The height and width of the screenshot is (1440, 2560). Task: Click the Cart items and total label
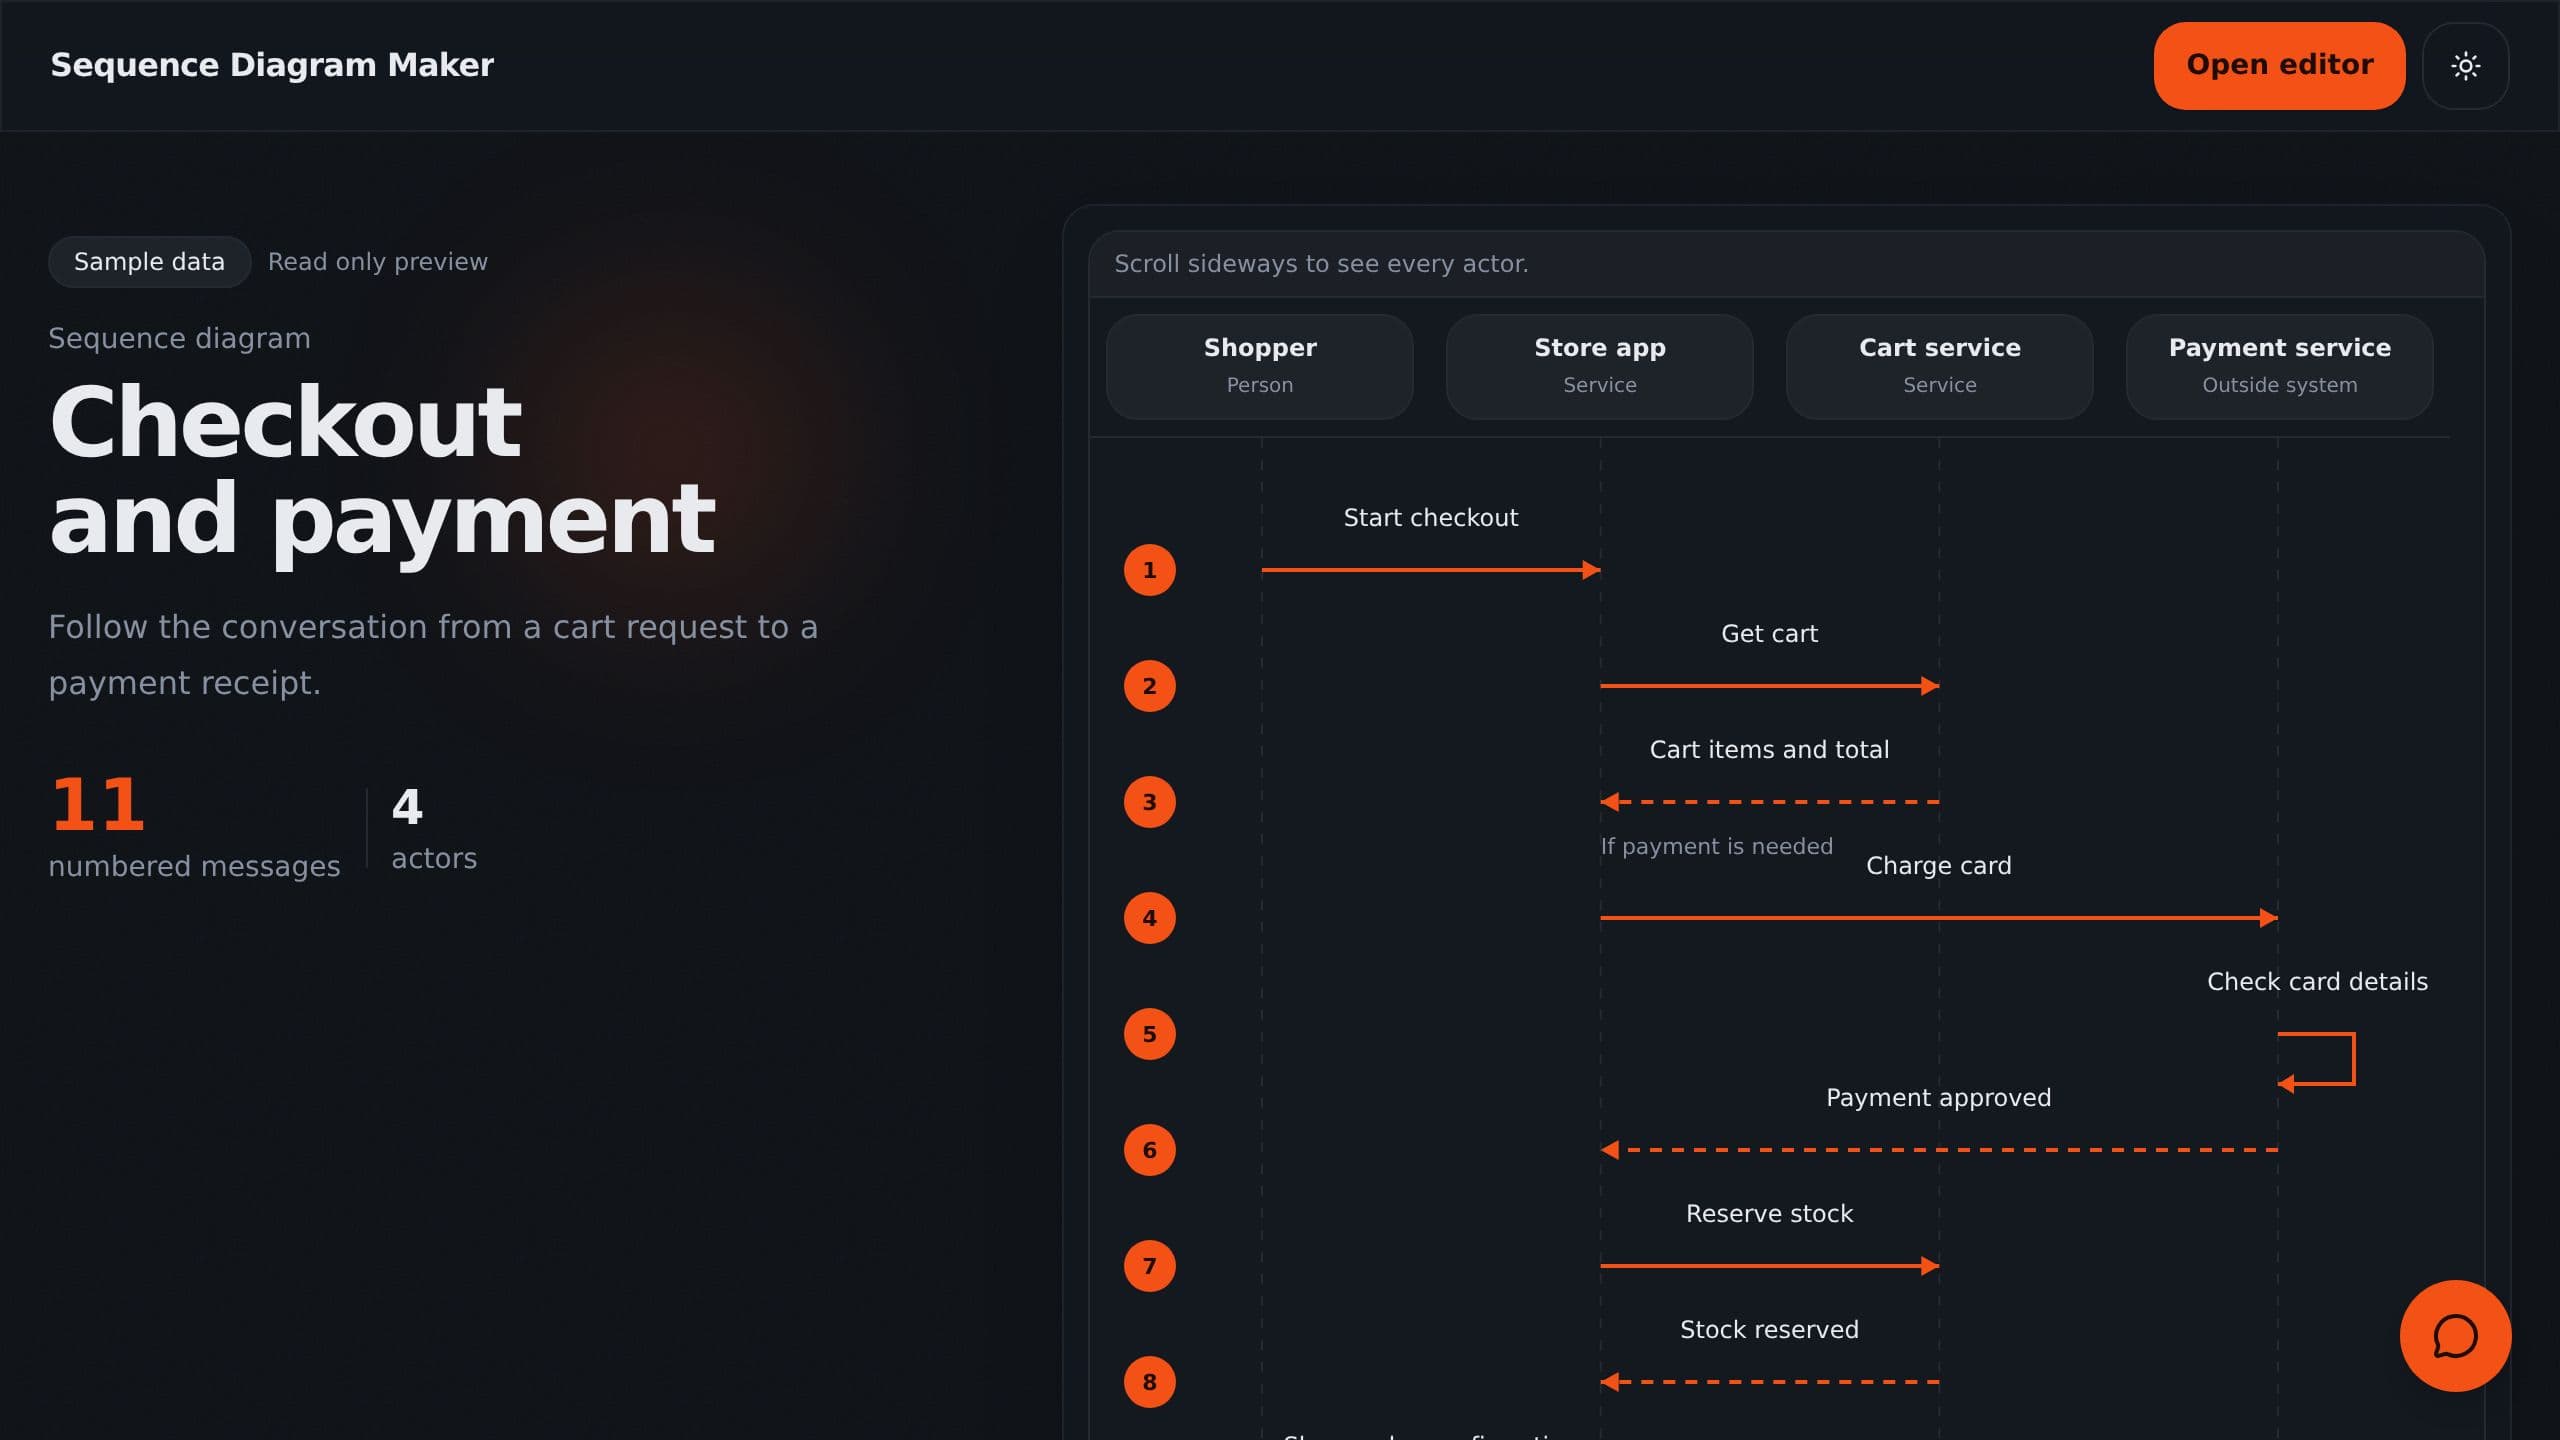point(1769,749)
